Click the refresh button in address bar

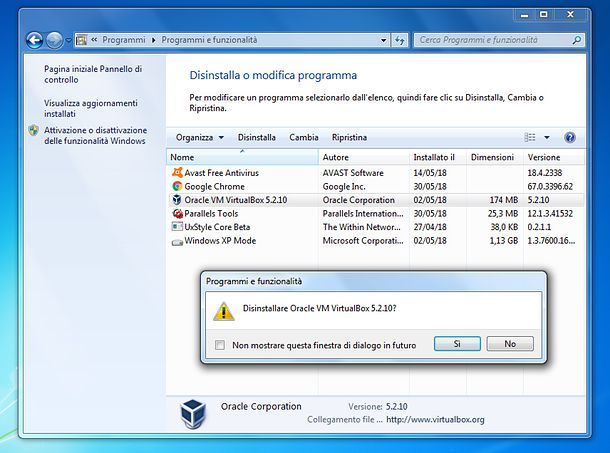(400, 40)
